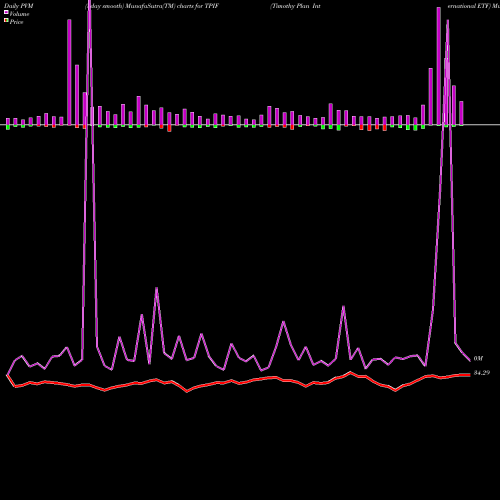
Task: Click the 0M volume value label
Action: (x=478, y=359)
